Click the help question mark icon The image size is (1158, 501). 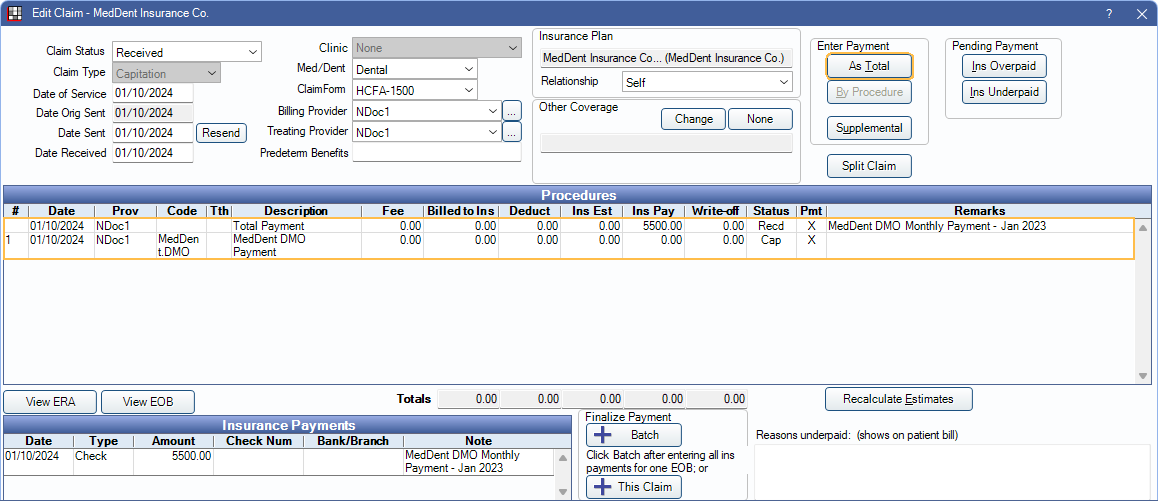[1108, 14]
